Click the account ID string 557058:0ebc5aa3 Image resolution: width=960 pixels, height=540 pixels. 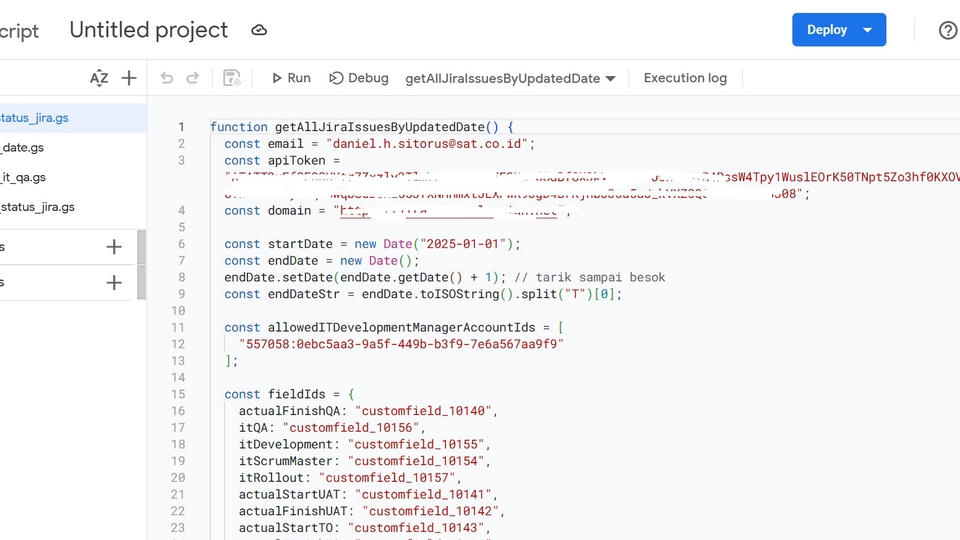401,344
